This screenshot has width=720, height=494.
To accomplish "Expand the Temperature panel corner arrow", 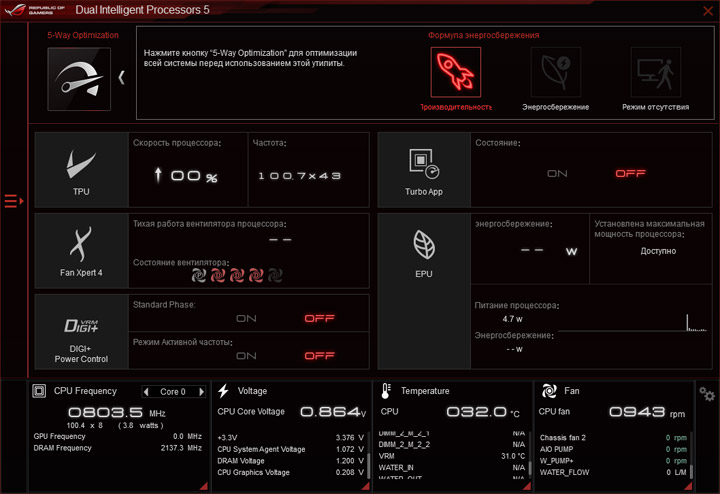I will tap(527, 486).
